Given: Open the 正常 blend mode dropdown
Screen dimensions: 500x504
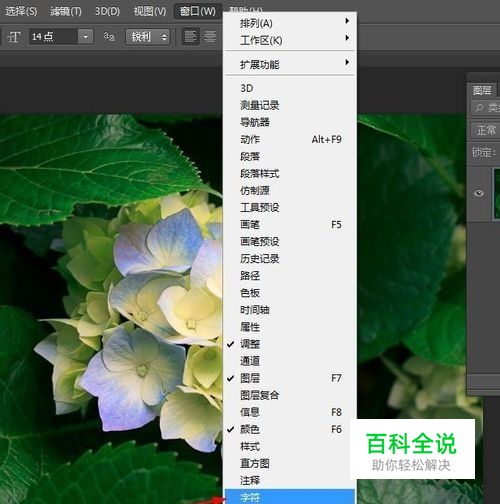Looking at the screenshot, I should [x=486, y=130].
